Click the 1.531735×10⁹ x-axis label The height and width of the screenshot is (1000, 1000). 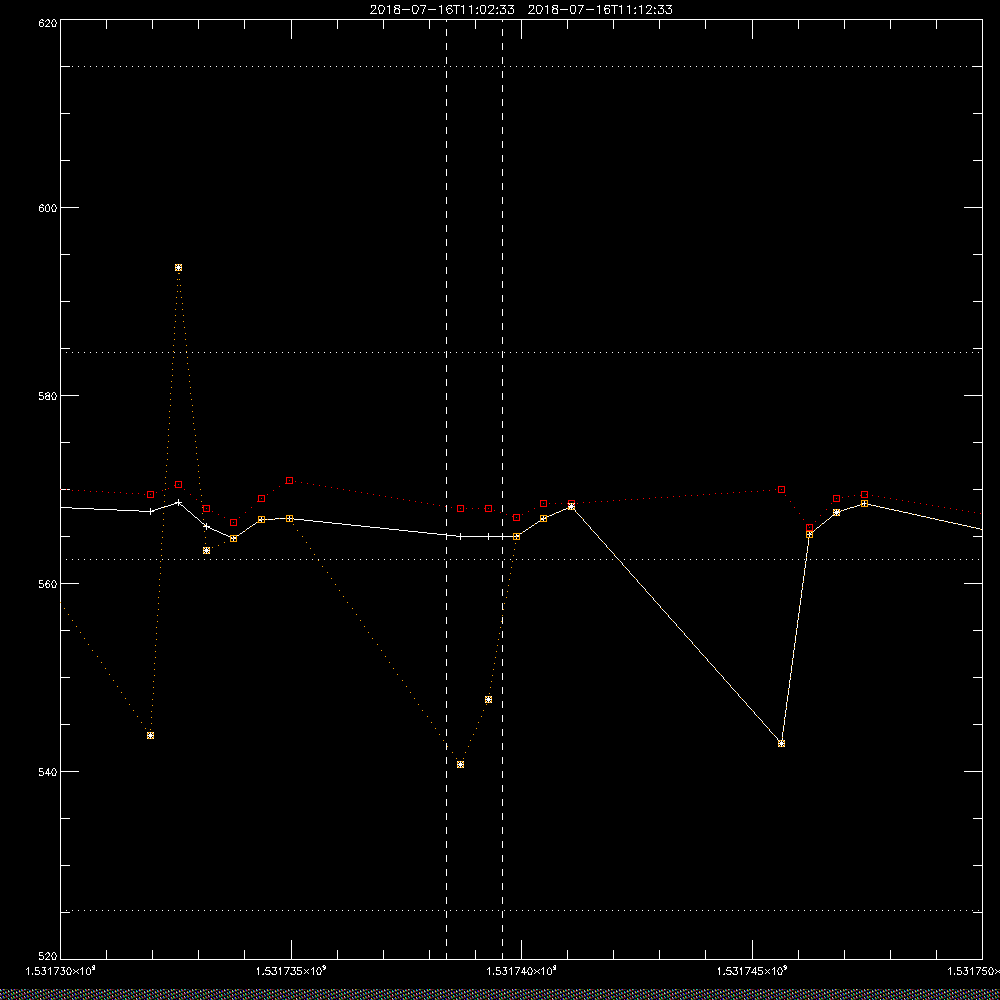291,971
